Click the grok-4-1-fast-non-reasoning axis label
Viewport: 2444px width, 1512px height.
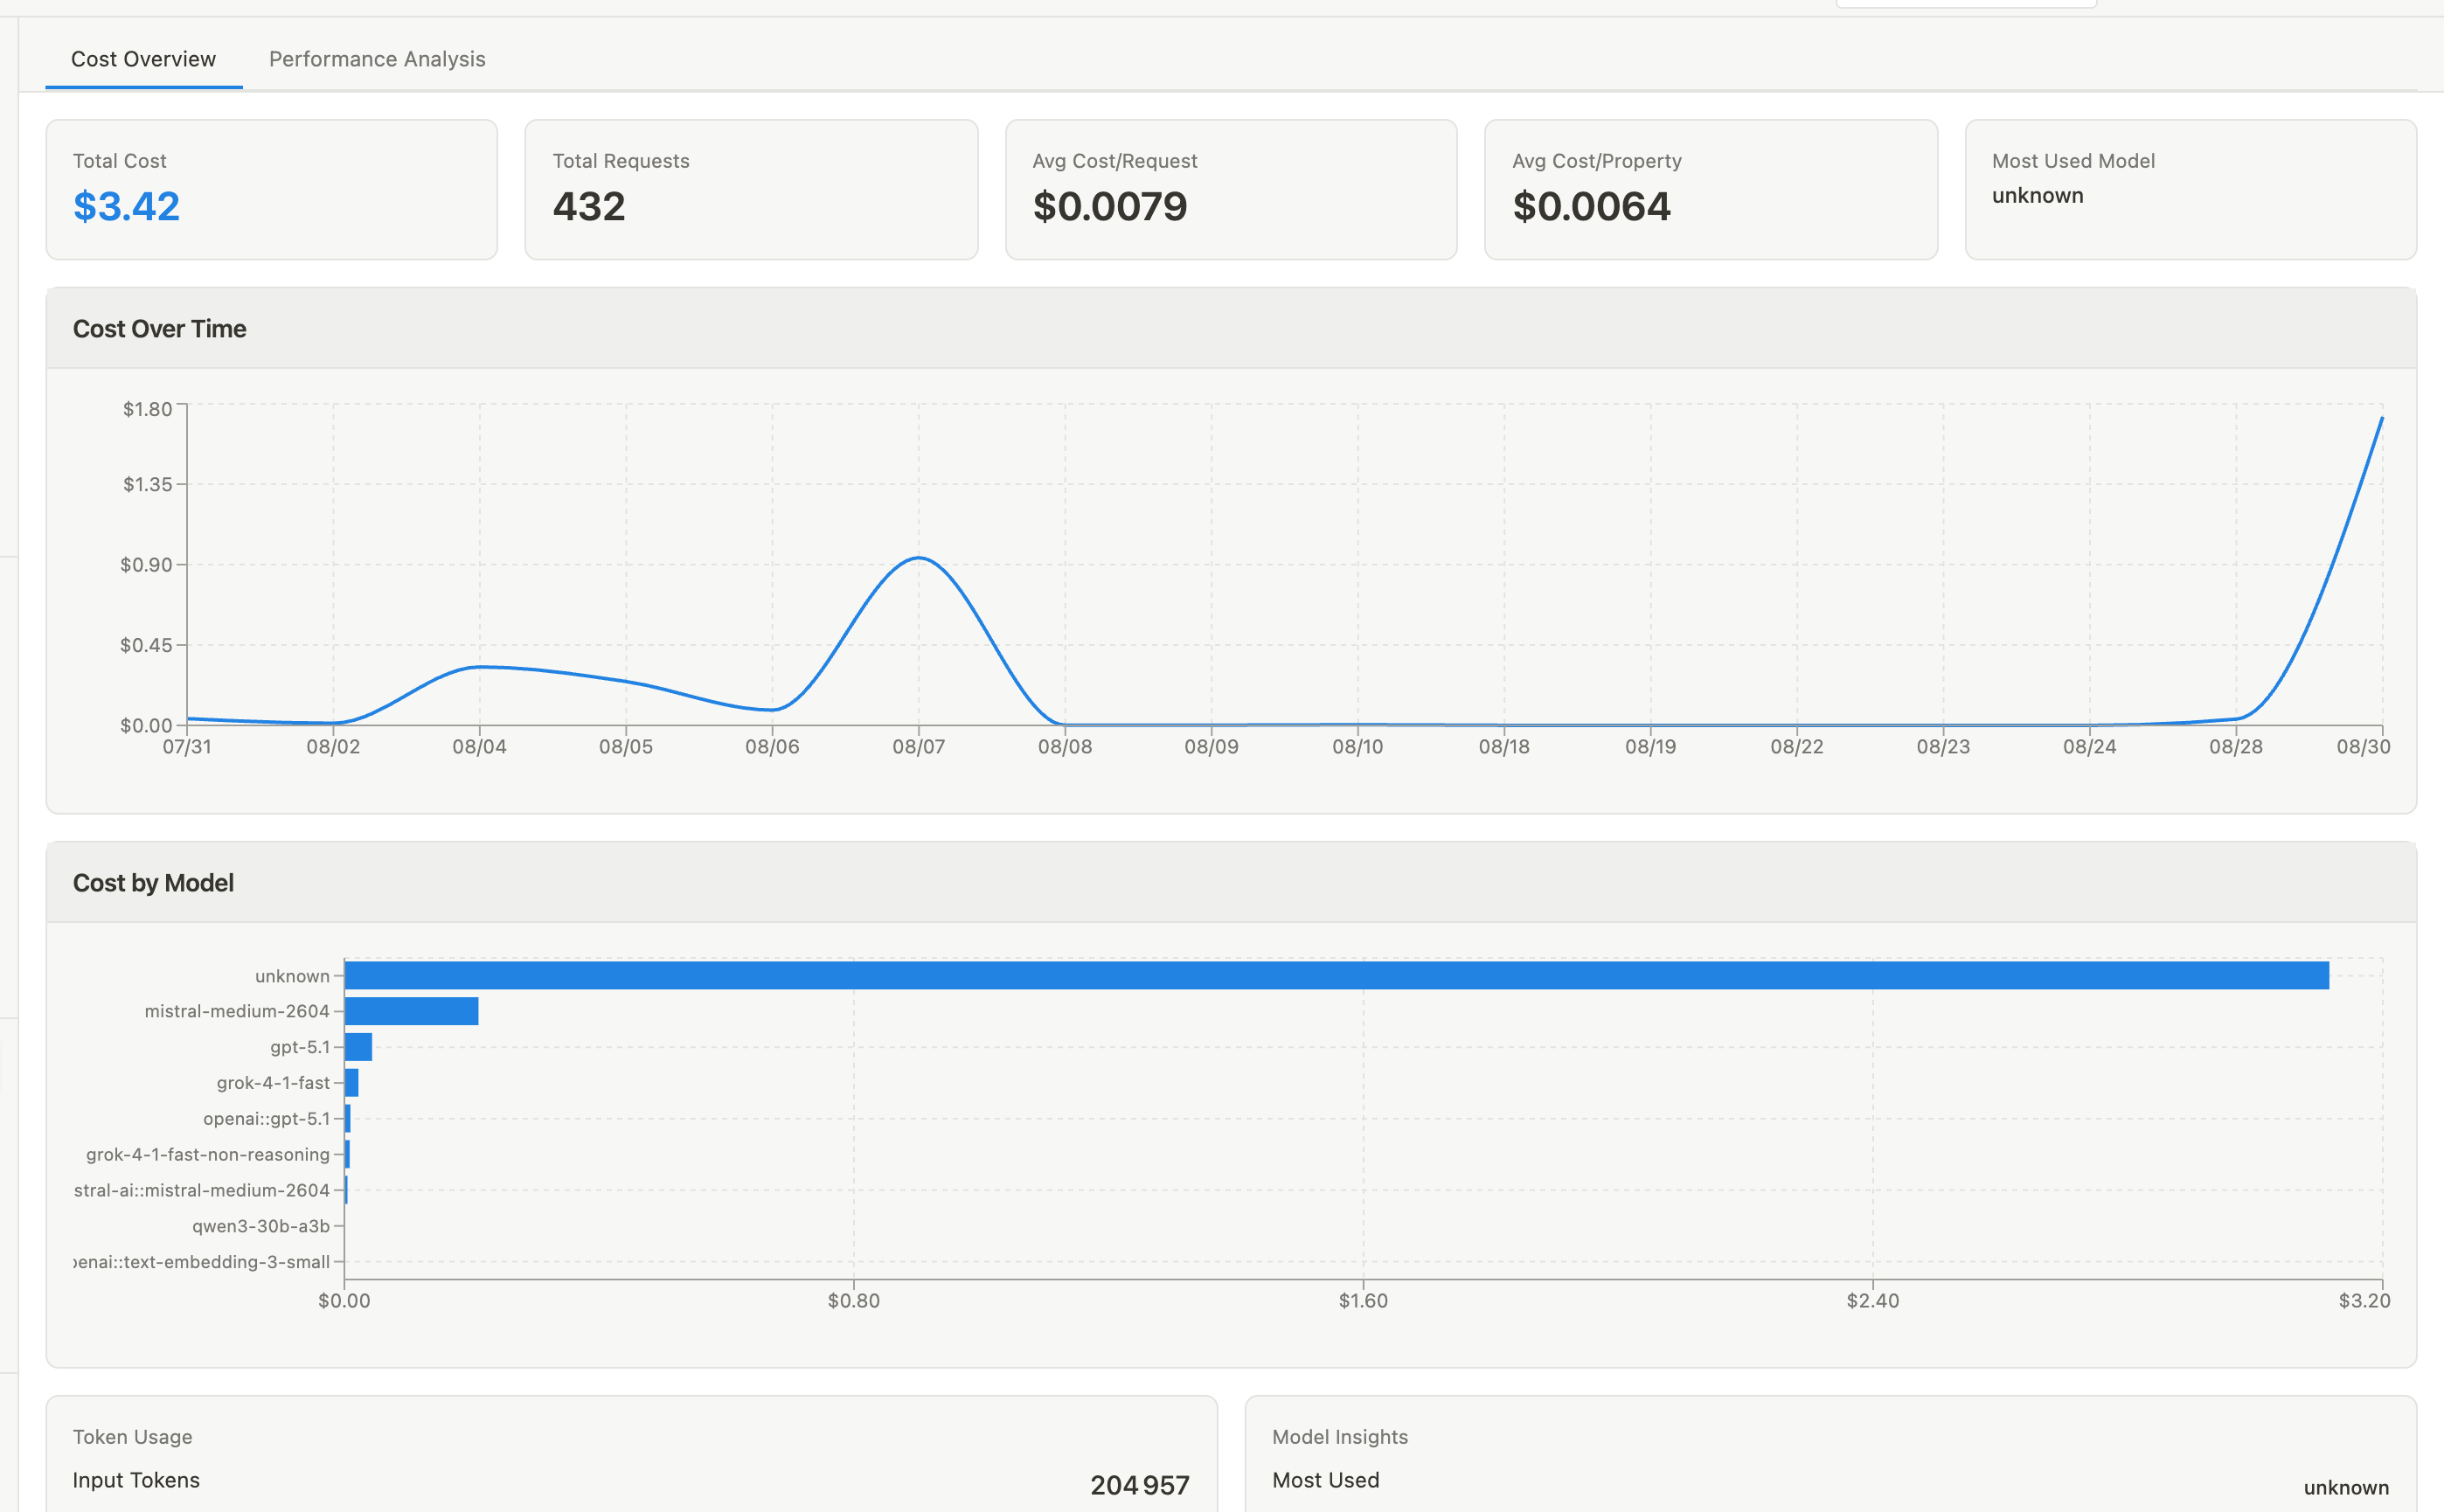click(x=208, y=1154)
